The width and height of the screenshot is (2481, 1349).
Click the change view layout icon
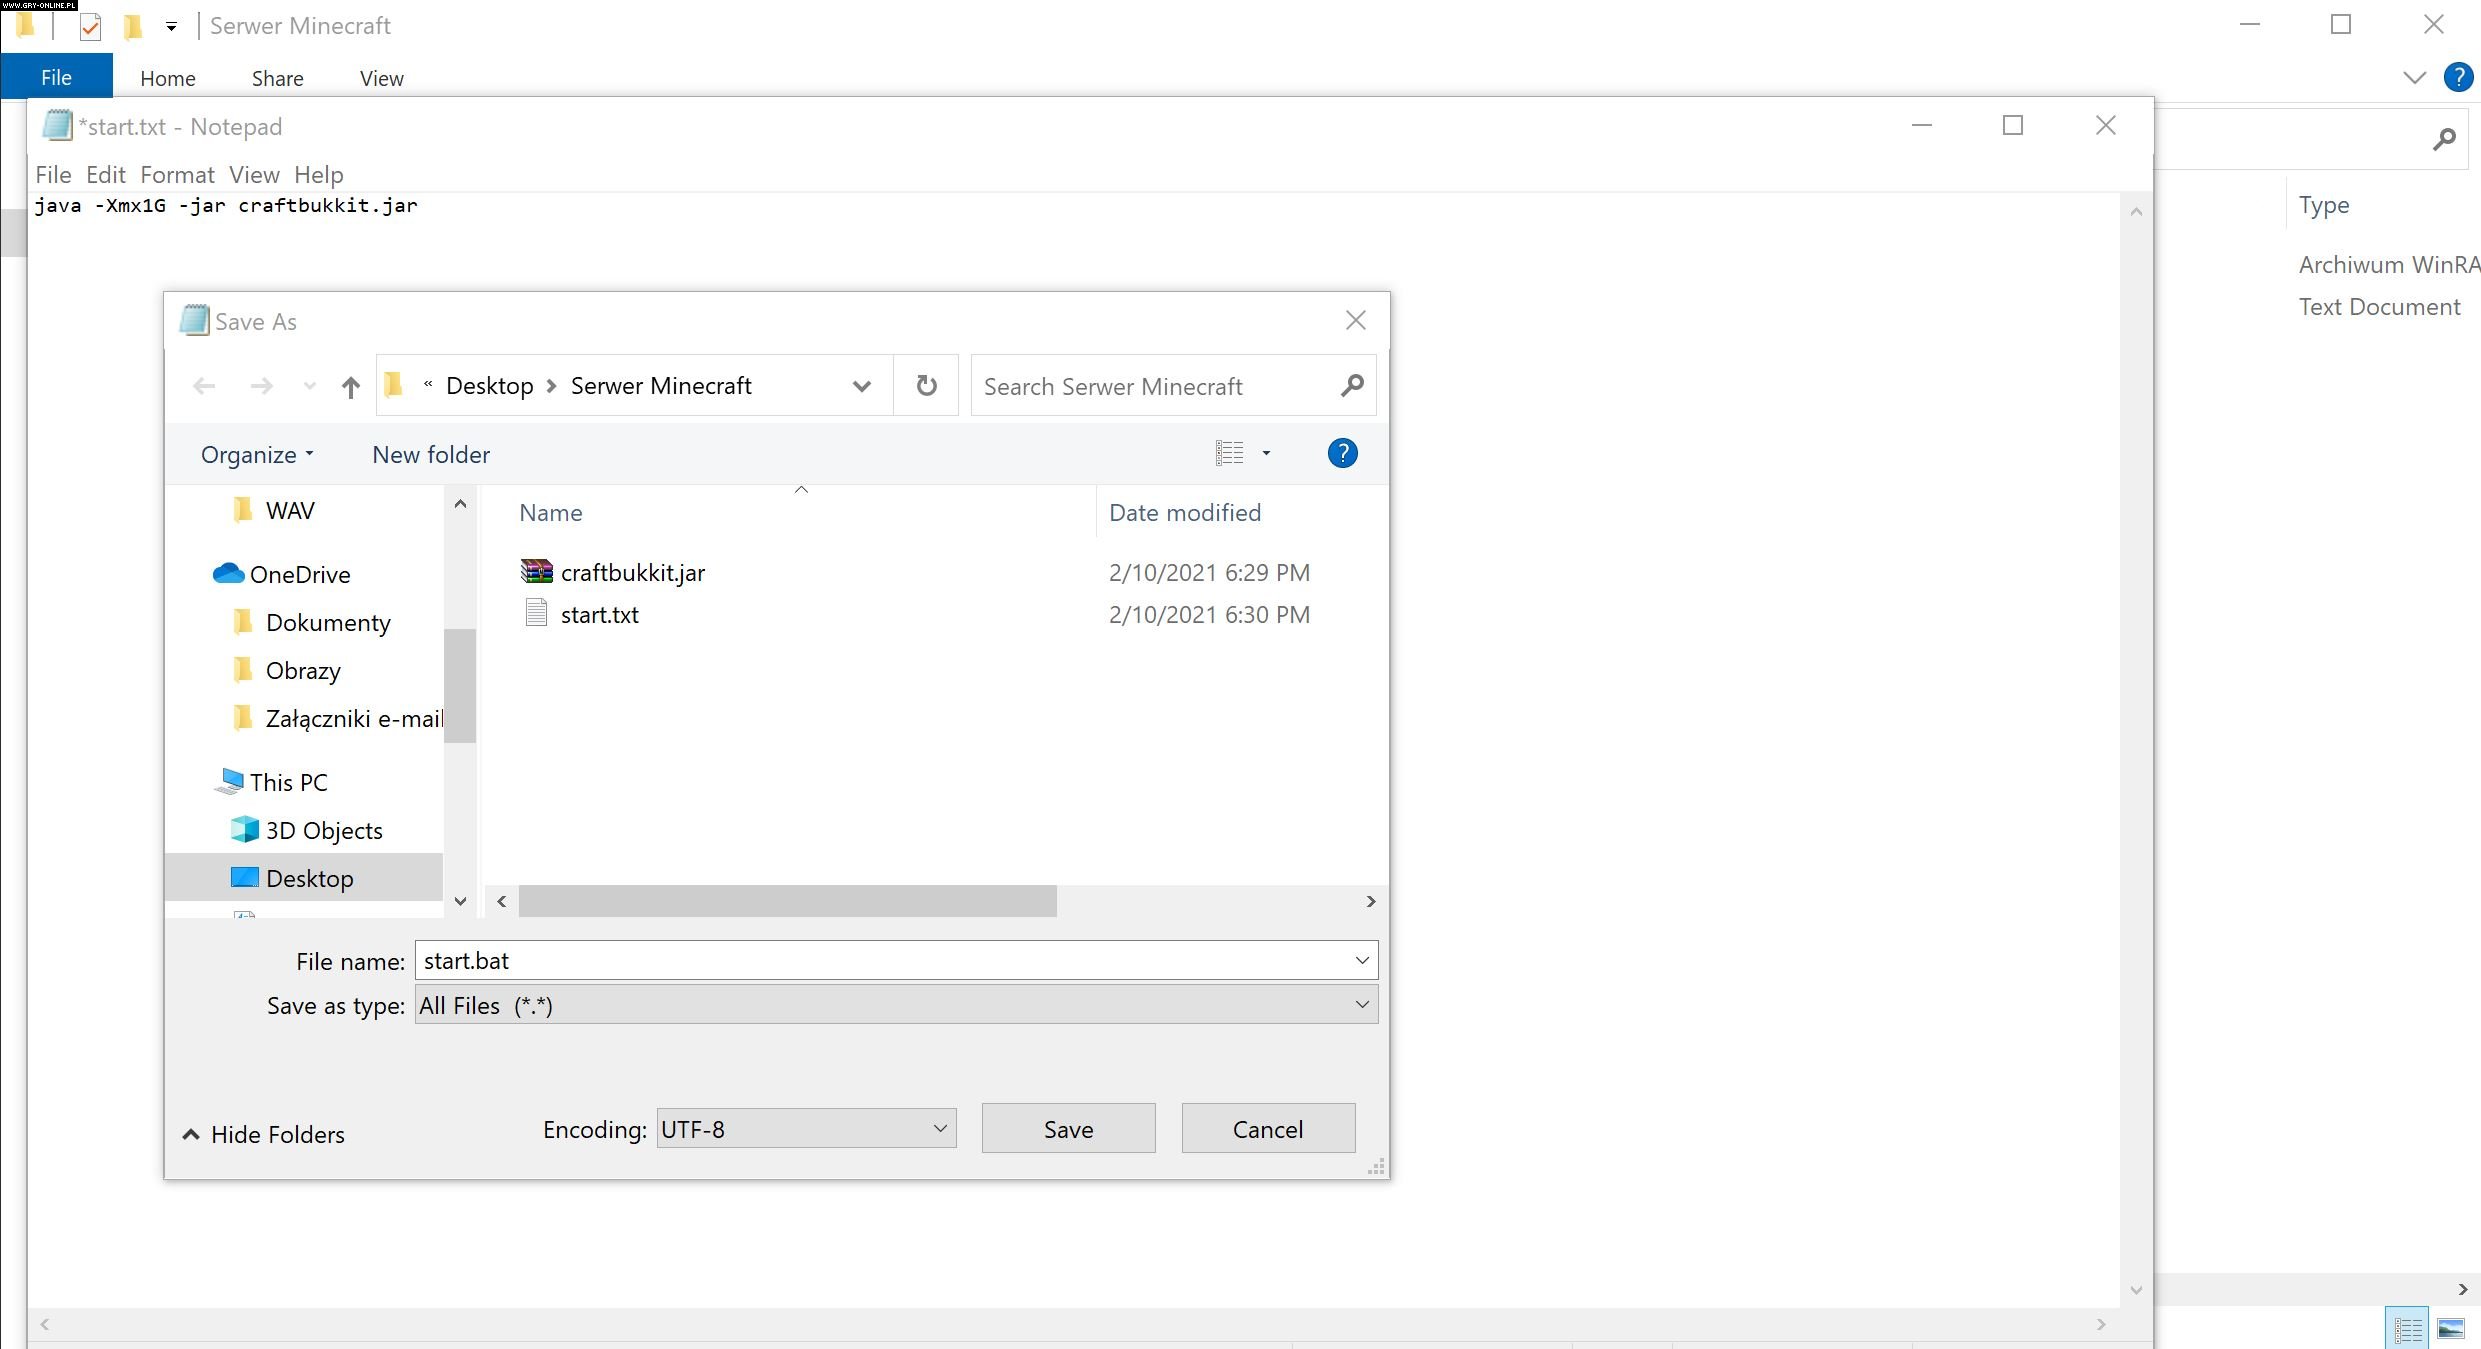pos(1230,454)
